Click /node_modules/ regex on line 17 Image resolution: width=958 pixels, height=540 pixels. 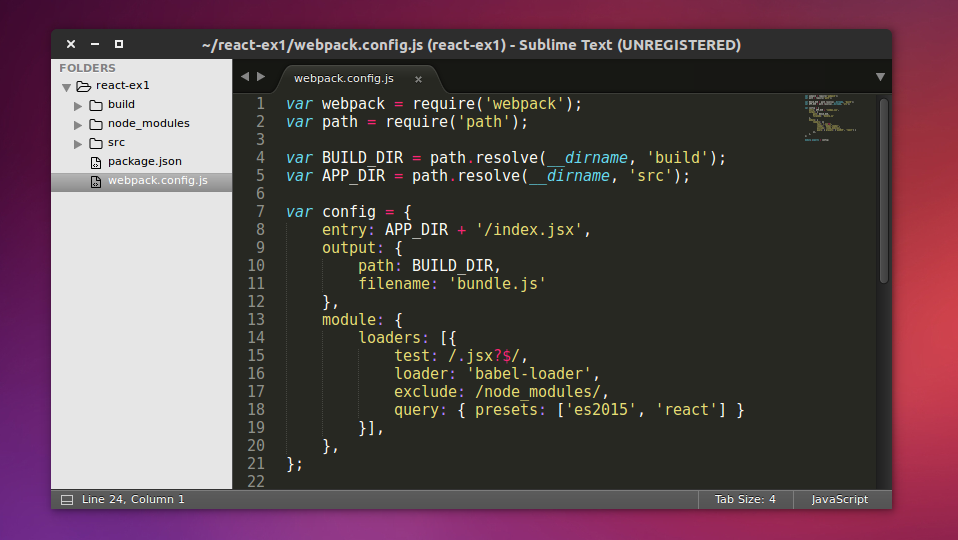pyautogui.click(x=538, y=392)
